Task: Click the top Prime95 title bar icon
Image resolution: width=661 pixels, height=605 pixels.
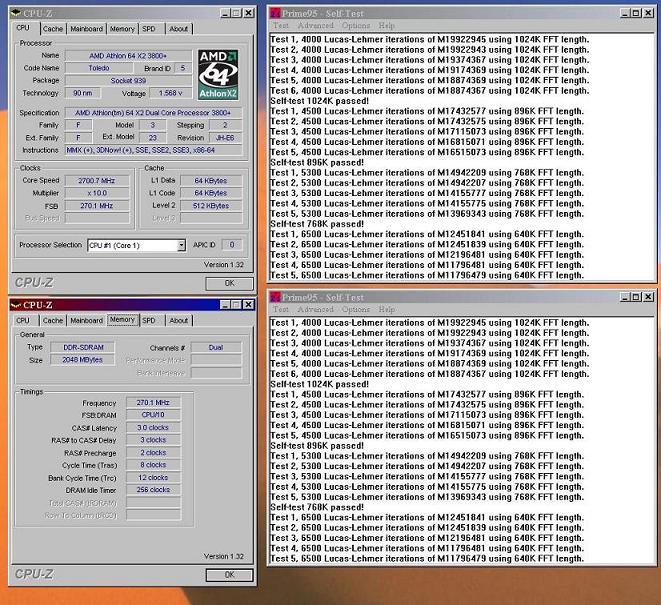Action: tap(275, 13)
